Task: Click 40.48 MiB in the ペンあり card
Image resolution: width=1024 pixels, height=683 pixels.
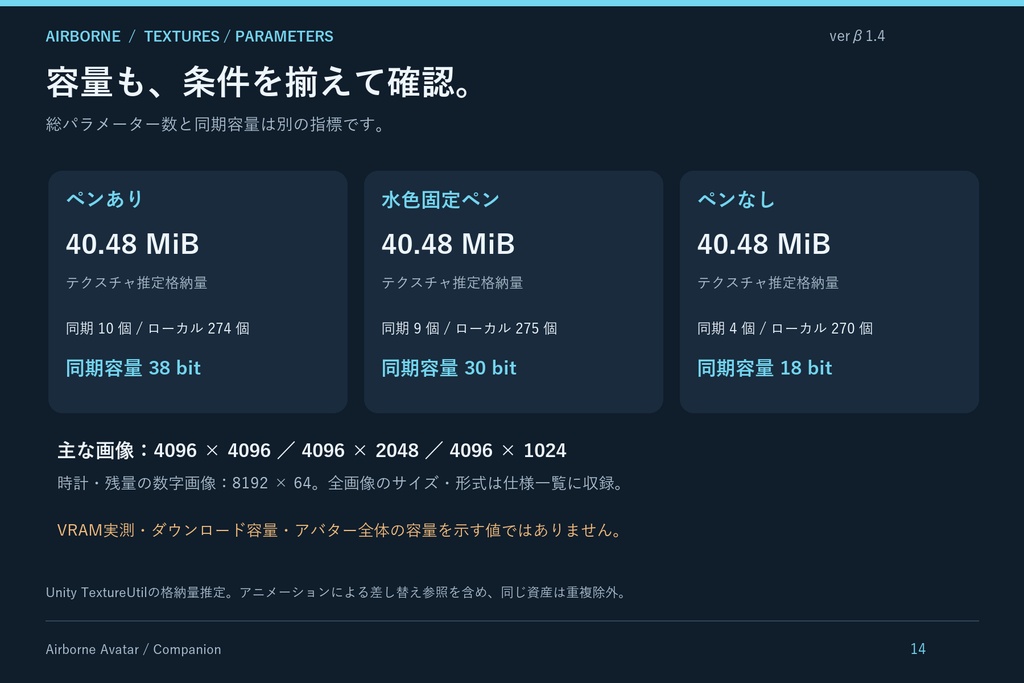Action: pyautogui.click(x=133, y=244)
